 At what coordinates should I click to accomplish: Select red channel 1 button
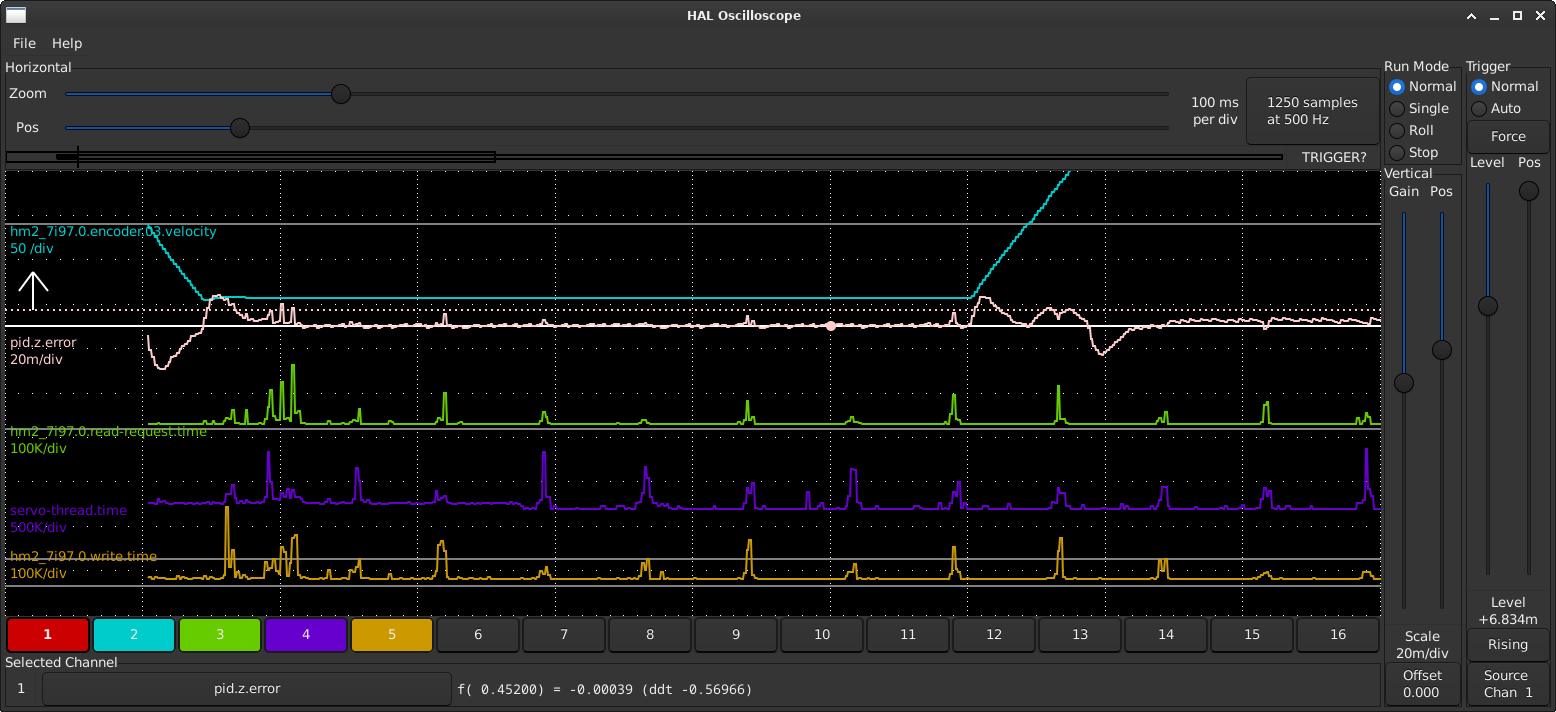[48, 635]
